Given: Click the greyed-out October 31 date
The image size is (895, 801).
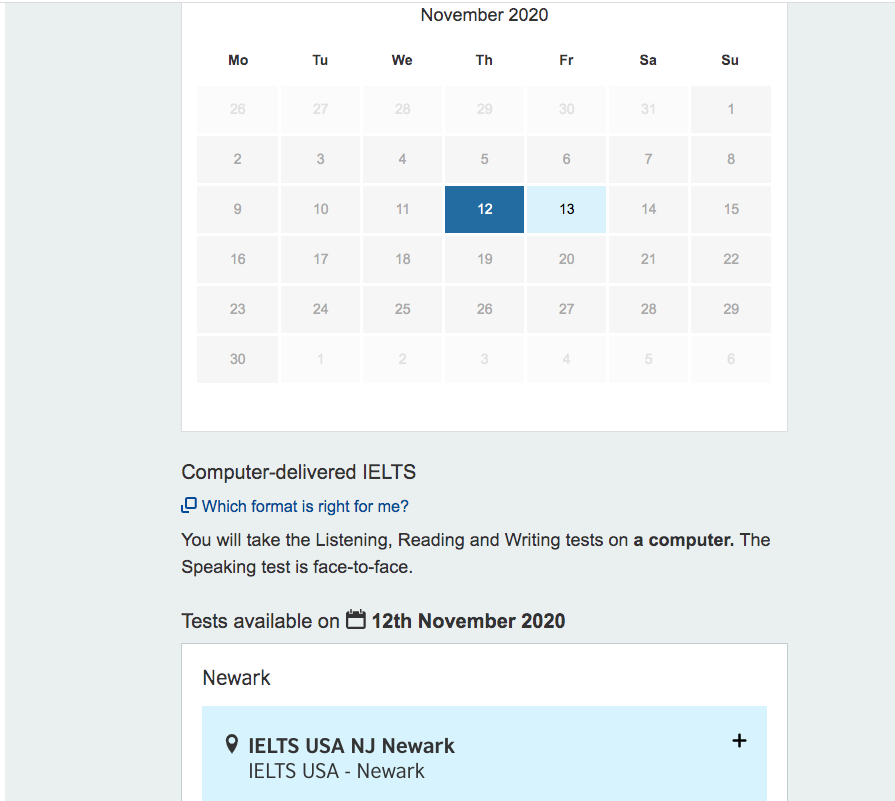Looking at the screenshot, I should 648,108.
